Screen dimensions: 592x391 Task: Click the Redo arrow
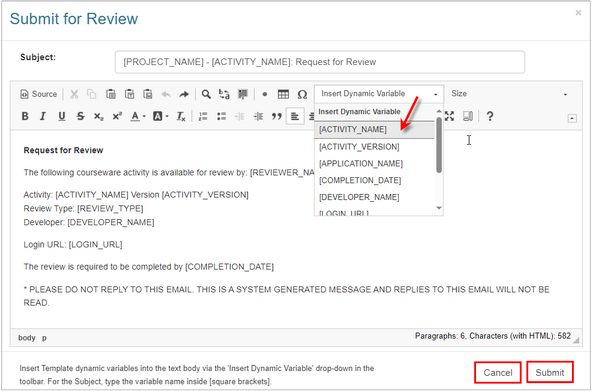click(x=184, y=94)
